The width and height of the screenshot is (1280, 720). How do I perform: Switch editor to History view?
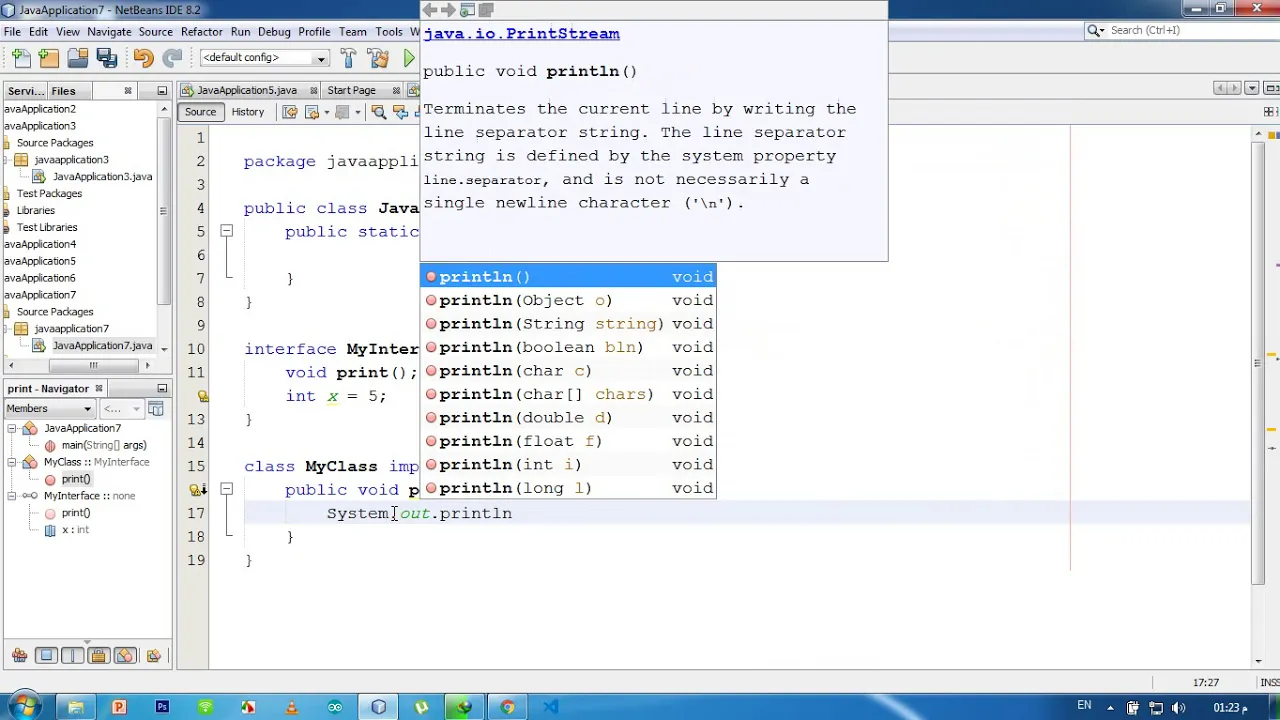coord(248,112)
